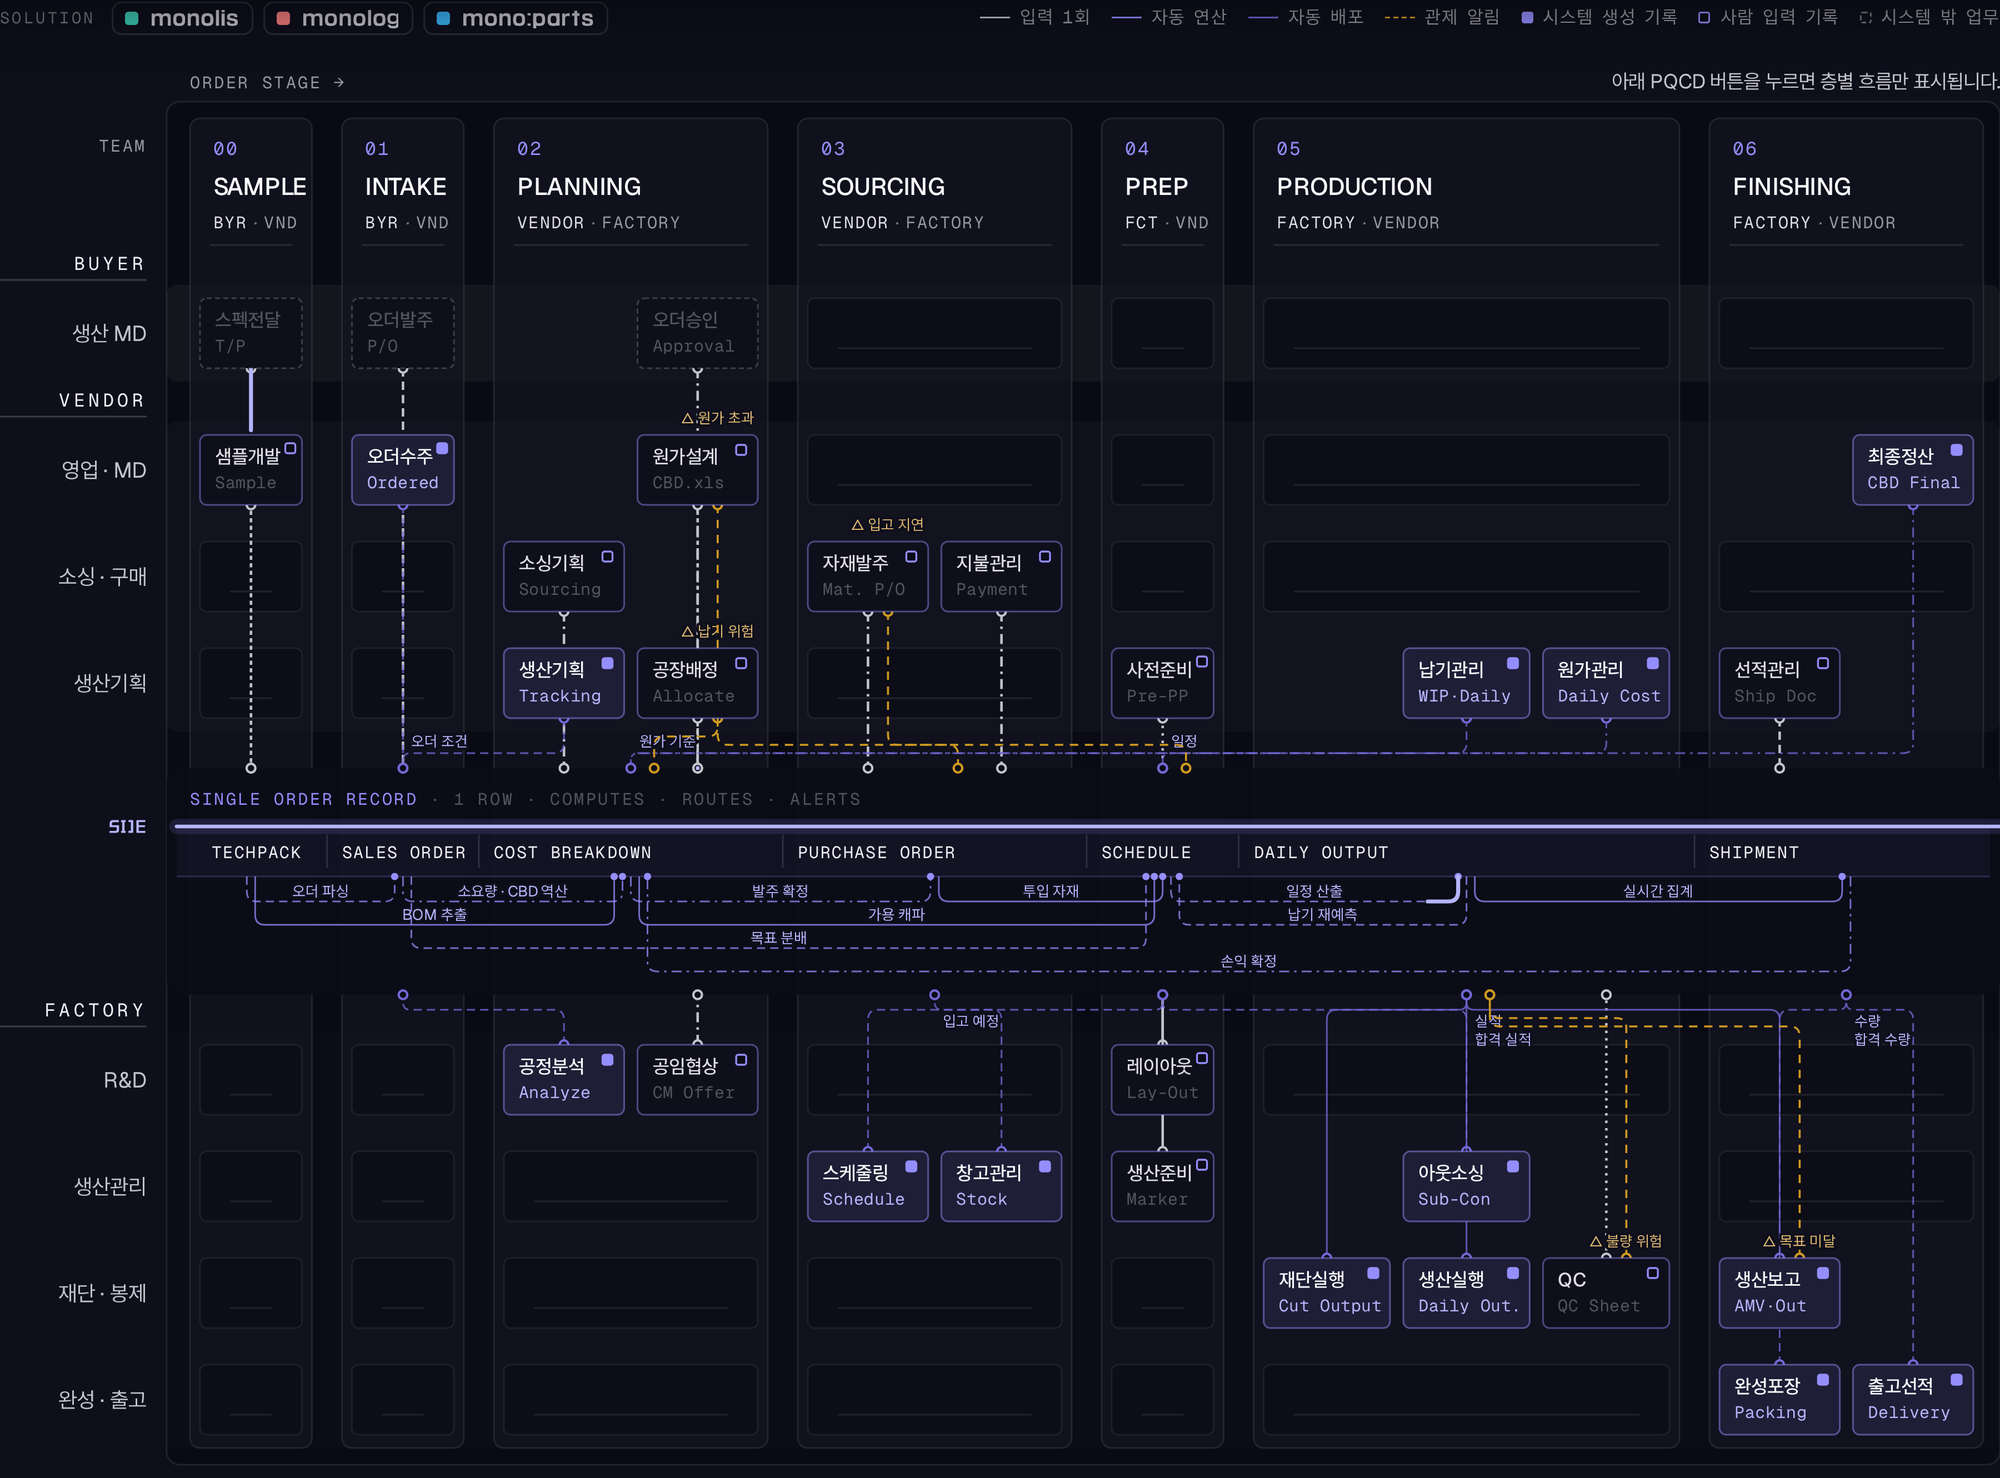2000x1478 pixels.
Task: Open the 공임협상 CM Offer node
Action: [697, 1080]
